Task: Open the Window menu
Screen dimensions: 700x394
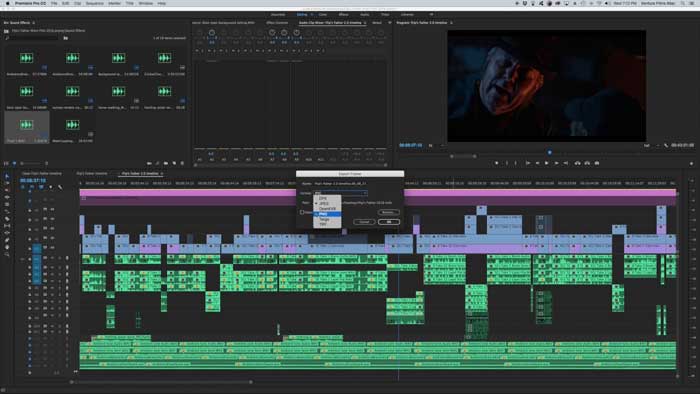Action: (x=146, y=3)
